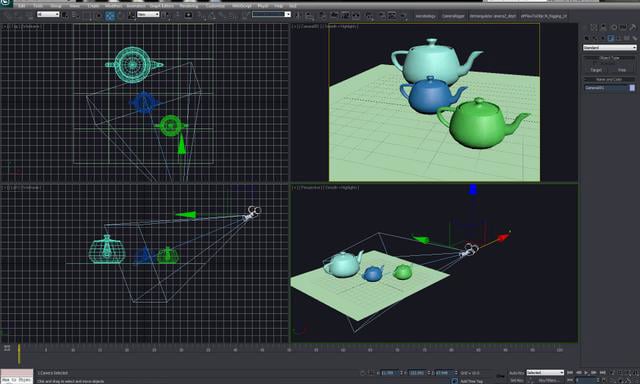The height and width of the screenshot is (384, 640).
Task: Select the Lights category icon in Create panel
Action: (602, 38)
